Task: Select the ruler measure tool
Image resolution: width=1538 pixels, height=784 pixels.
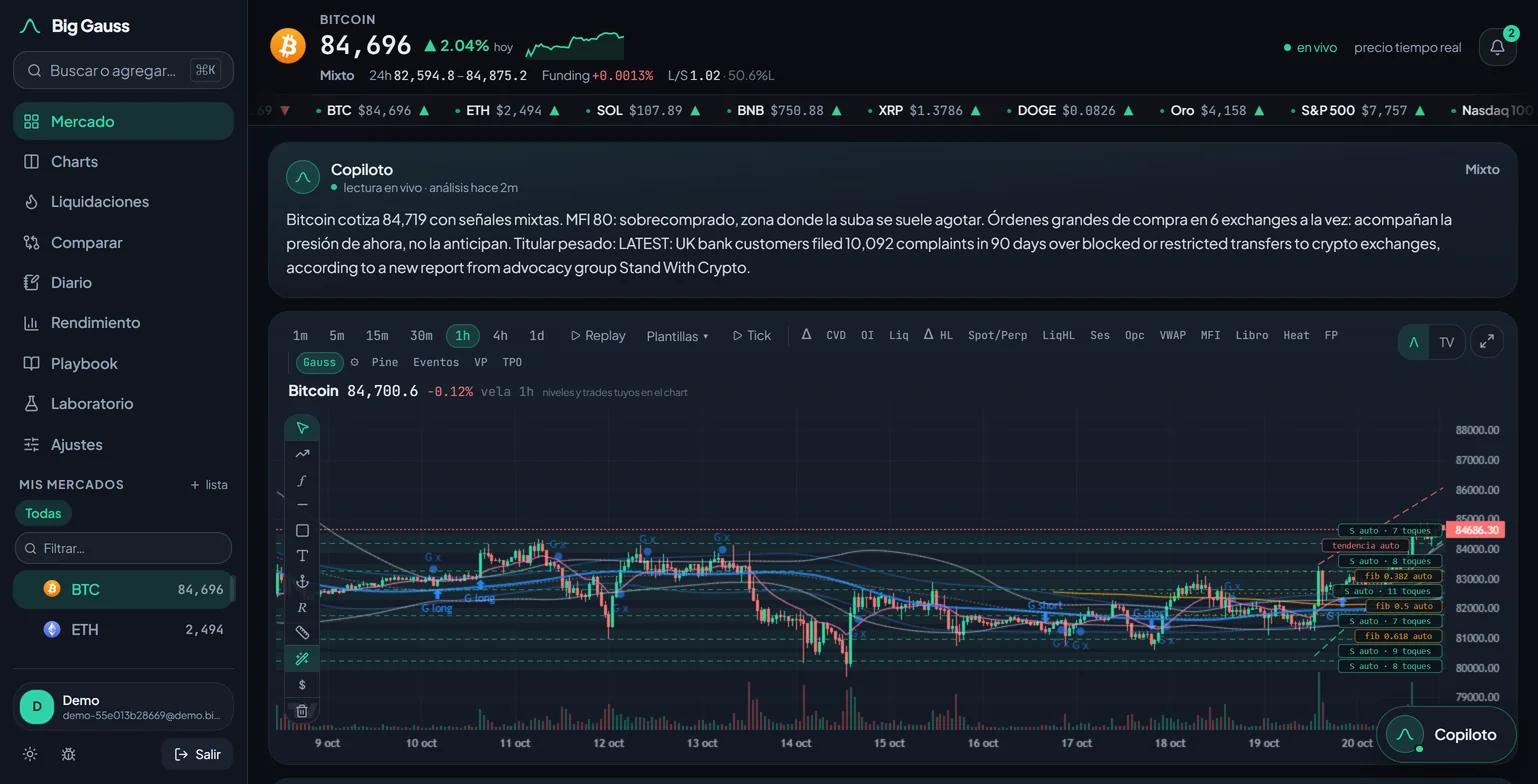Action: (x=302, y=633)
